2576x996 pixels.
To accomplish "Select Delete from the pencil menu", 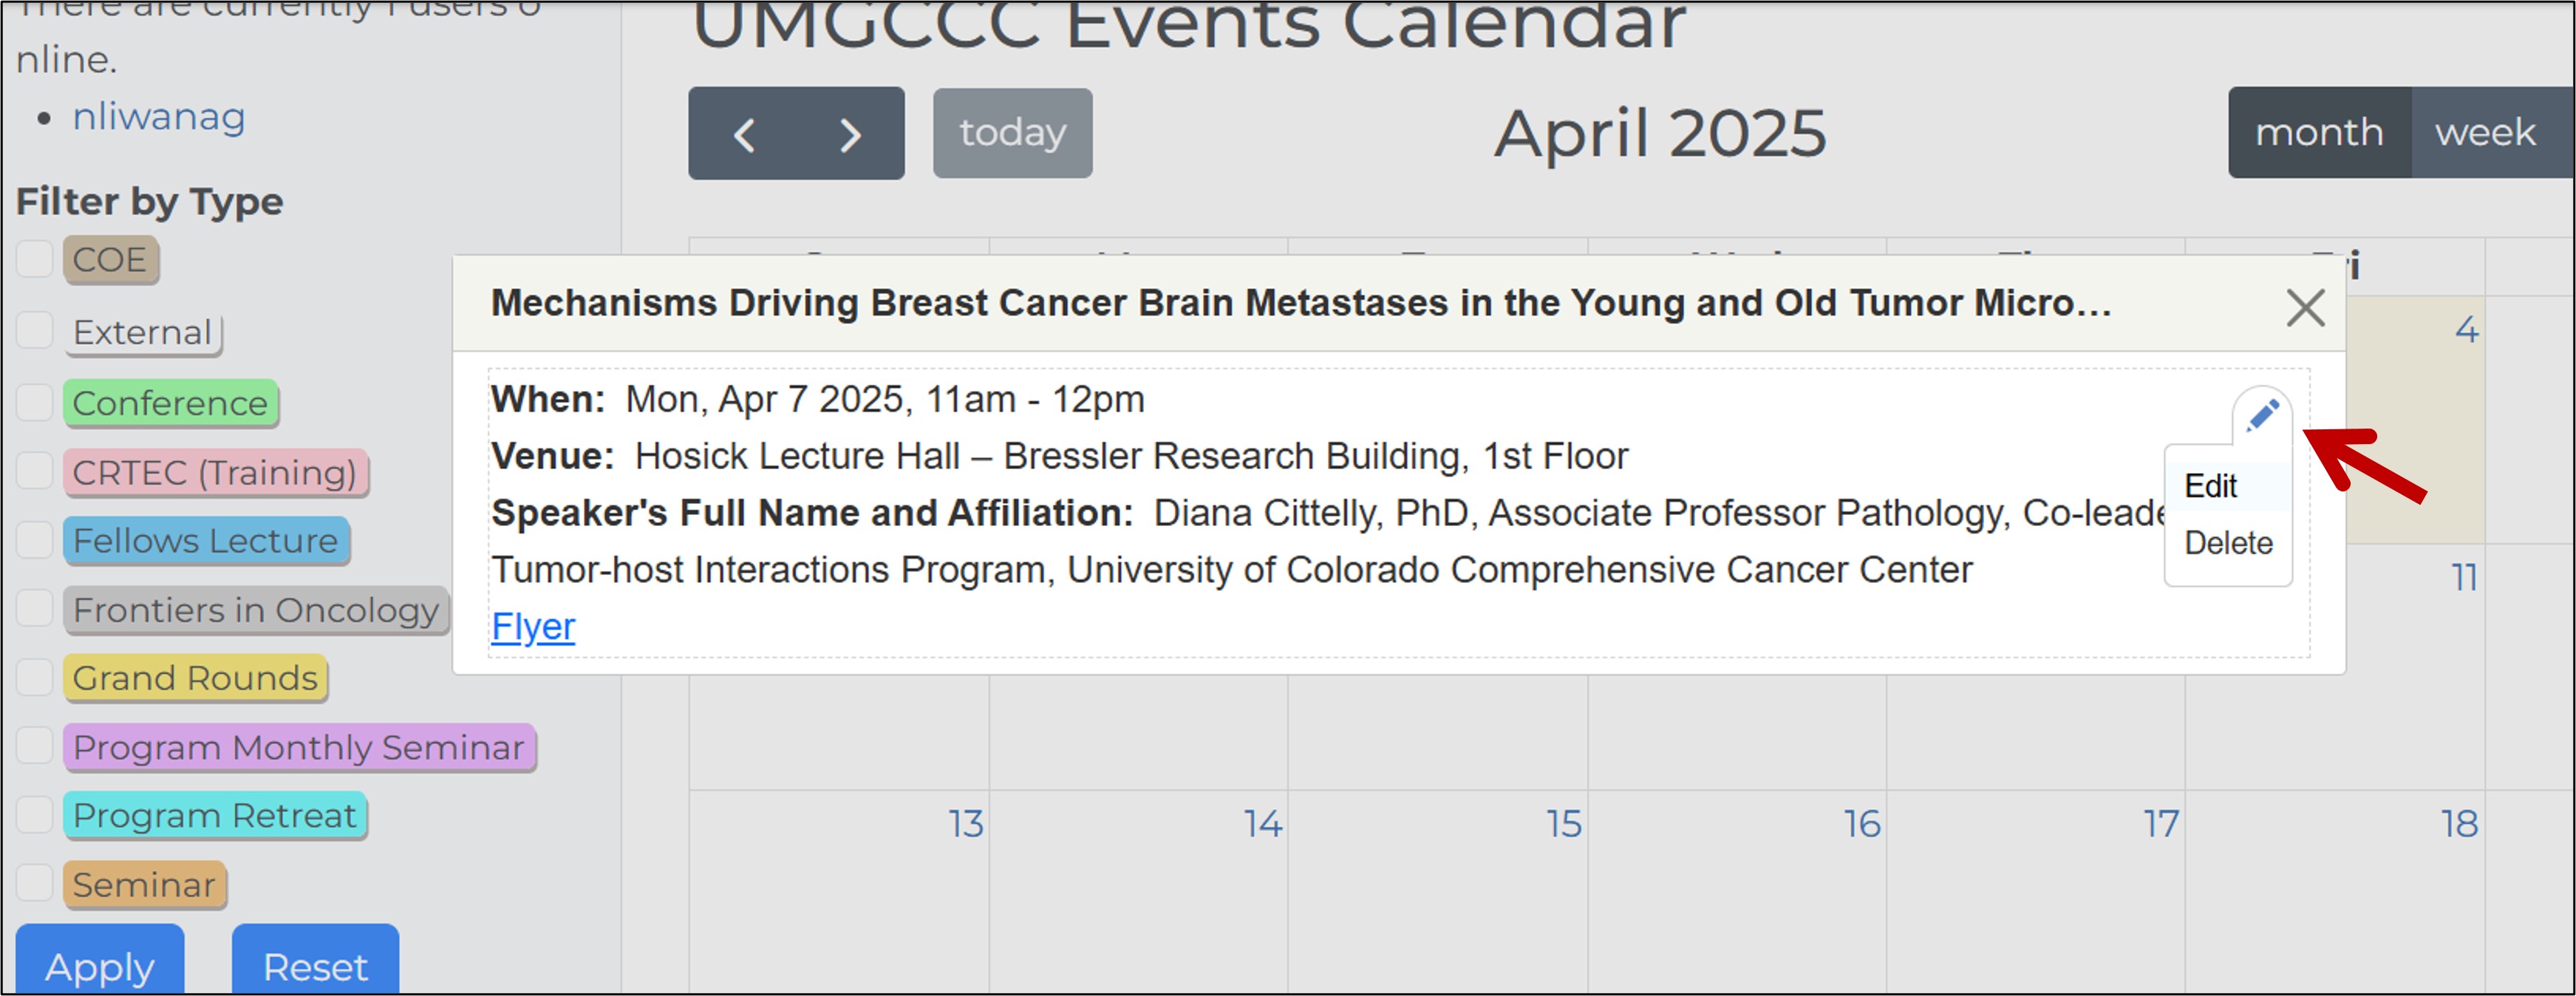I will pos(2227,544).
